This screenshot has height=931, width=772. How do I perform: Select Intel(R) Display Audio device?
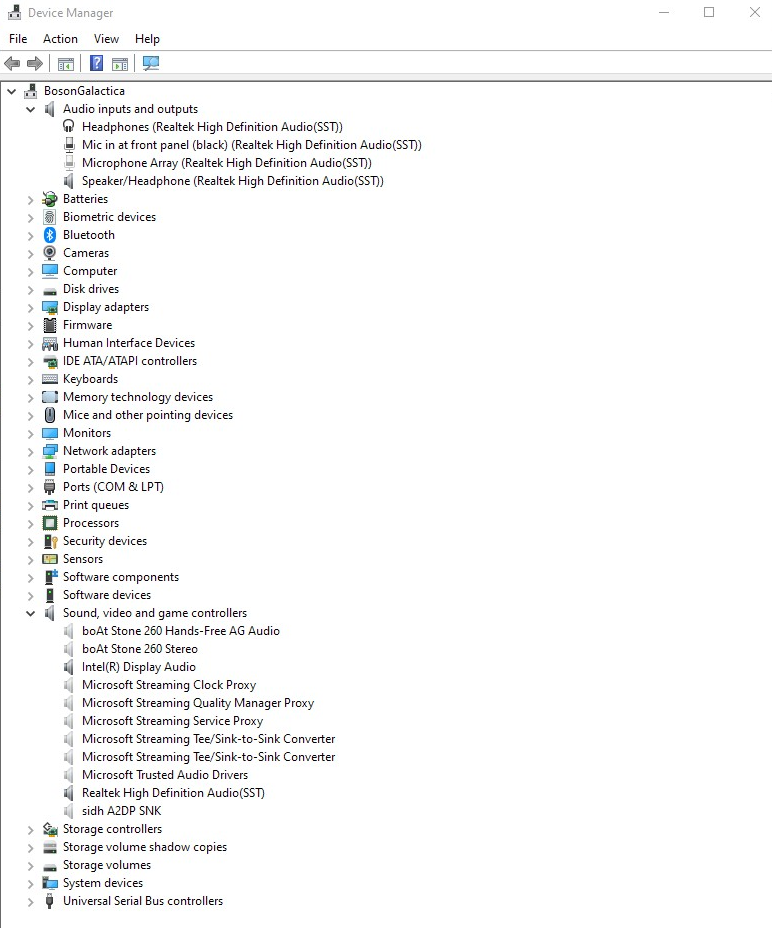(139, 667)
